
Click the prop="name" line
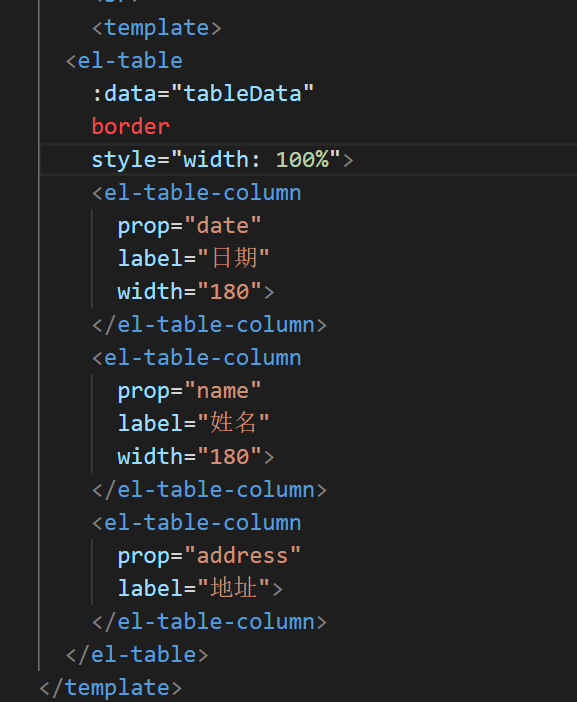[189, 391]
